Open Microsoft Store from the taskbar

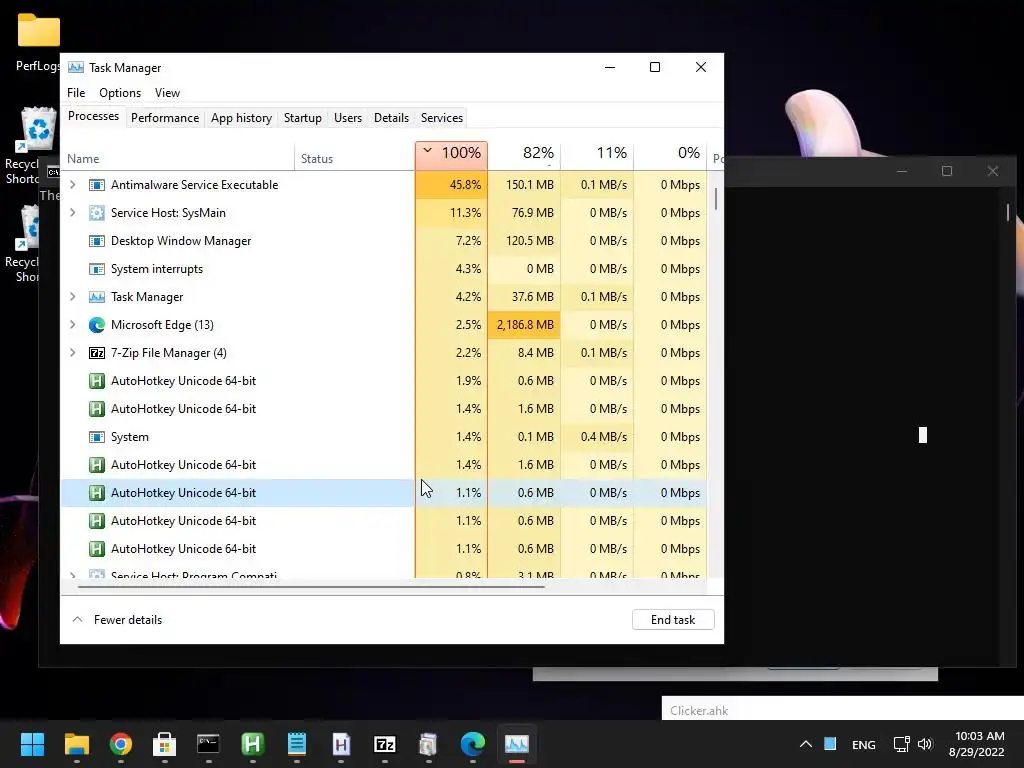click(x=165, y=744)
